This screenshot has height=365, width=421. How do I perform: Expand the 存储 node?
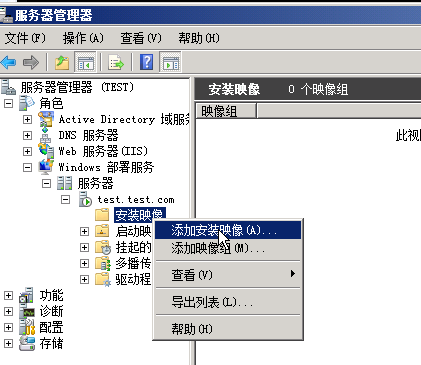[x=8, y=343]
